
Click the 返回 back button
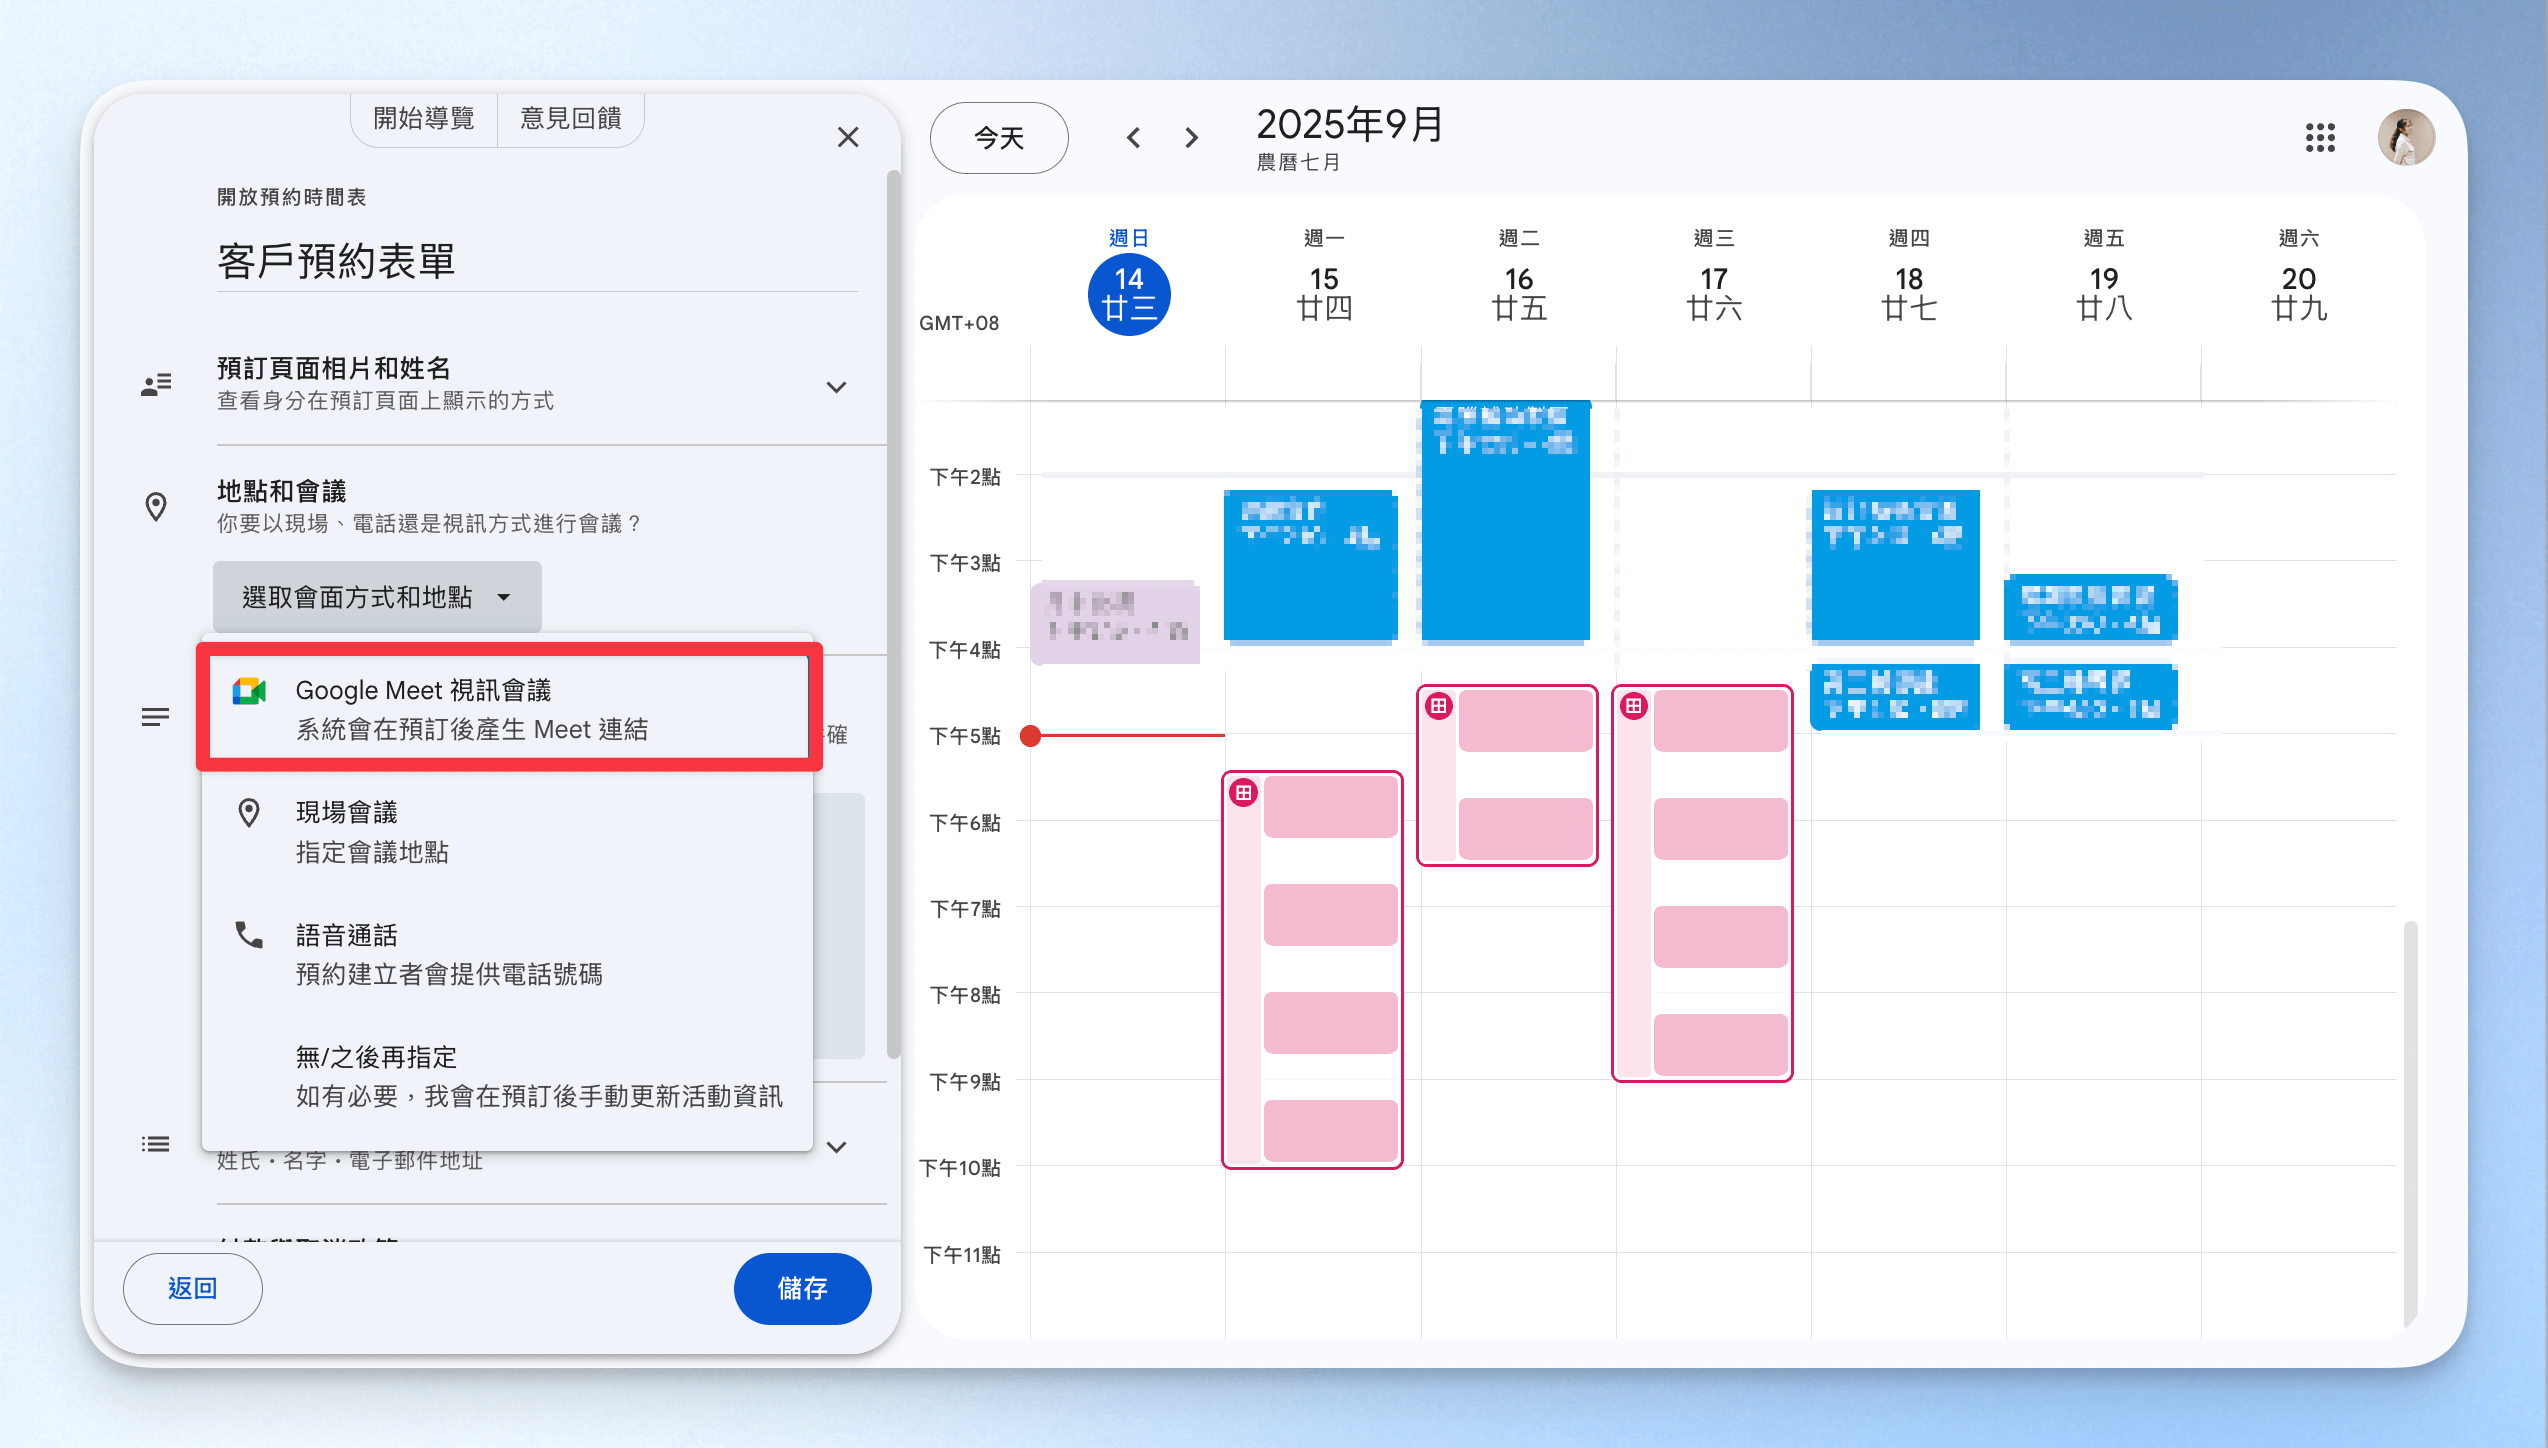click(192, 1288)
